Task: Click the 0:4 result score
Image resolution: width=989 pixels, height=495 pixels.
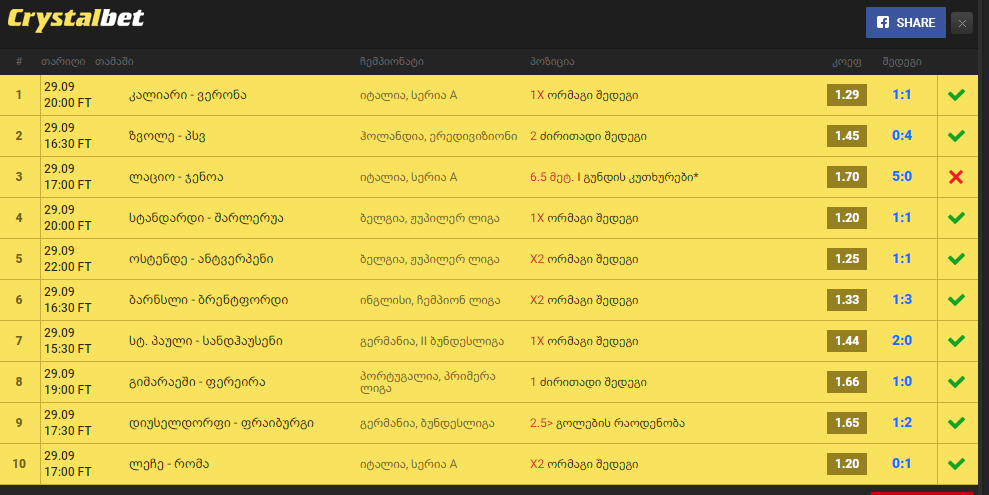Action: click(x=902, y=136)
